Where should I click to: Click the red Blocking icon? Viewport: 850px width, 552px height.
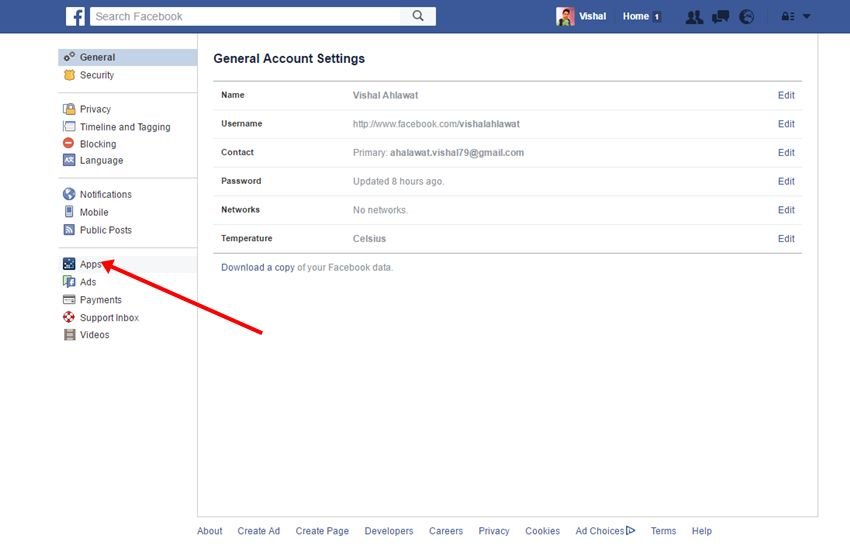(x=68, y=143)
